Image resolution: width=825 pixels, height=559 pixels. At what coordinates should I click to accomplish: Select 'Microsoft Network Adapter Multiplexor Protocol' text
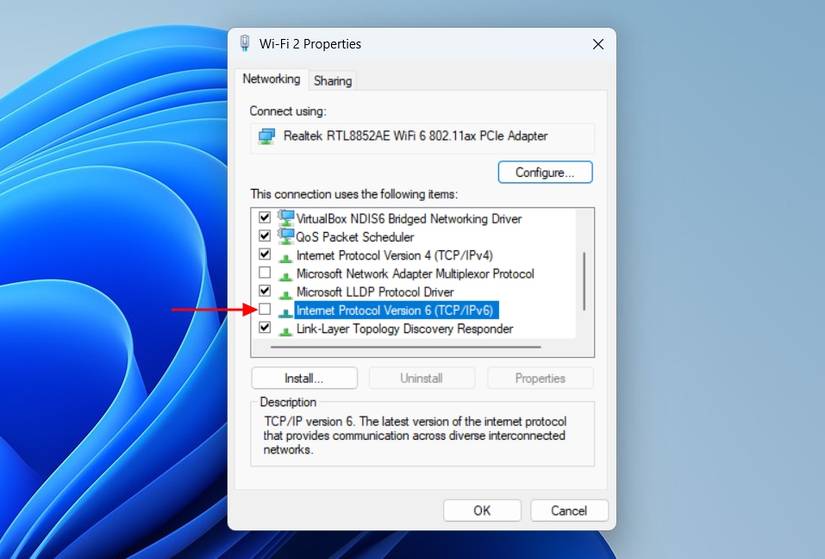coord(415,274)
